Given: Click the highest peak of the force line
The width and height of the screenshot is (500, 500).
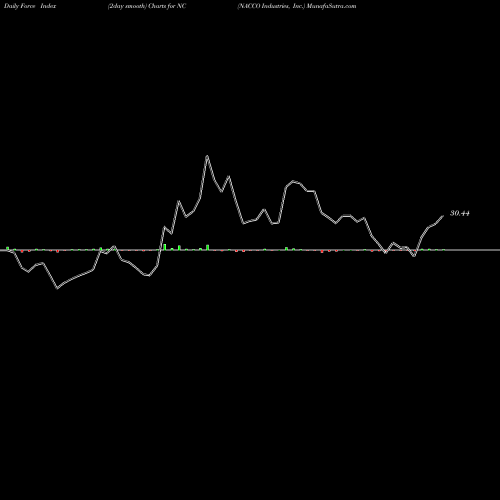Looking at the screenshot, I should pos(207,156).
